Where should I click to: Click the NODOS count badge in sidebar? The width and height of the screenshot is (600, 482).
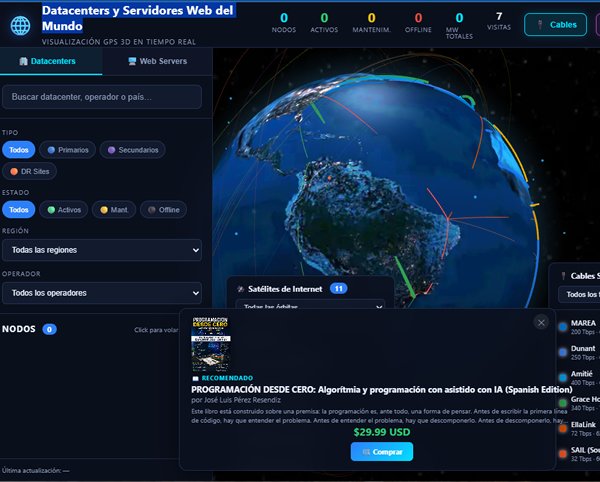click(x=49, y=329)
